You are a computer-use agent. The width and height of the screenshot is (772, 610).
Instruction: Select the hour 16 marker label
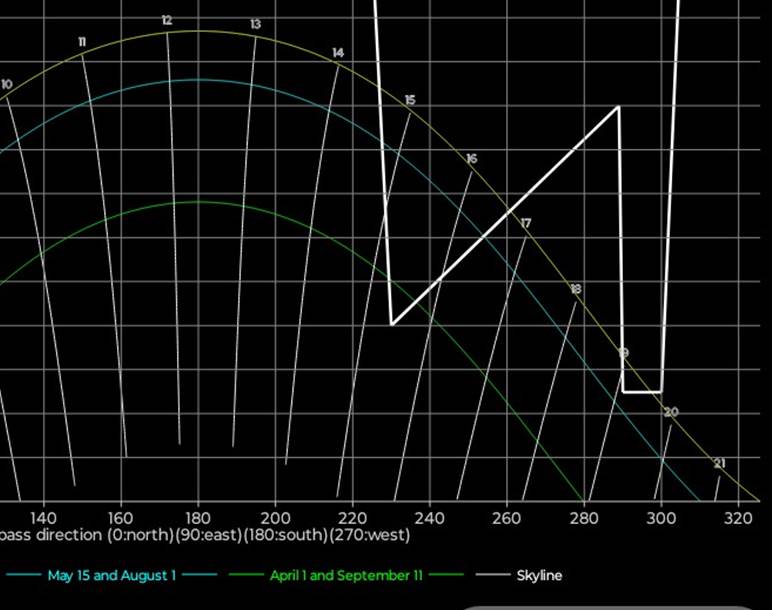click(x=471, y=159)
